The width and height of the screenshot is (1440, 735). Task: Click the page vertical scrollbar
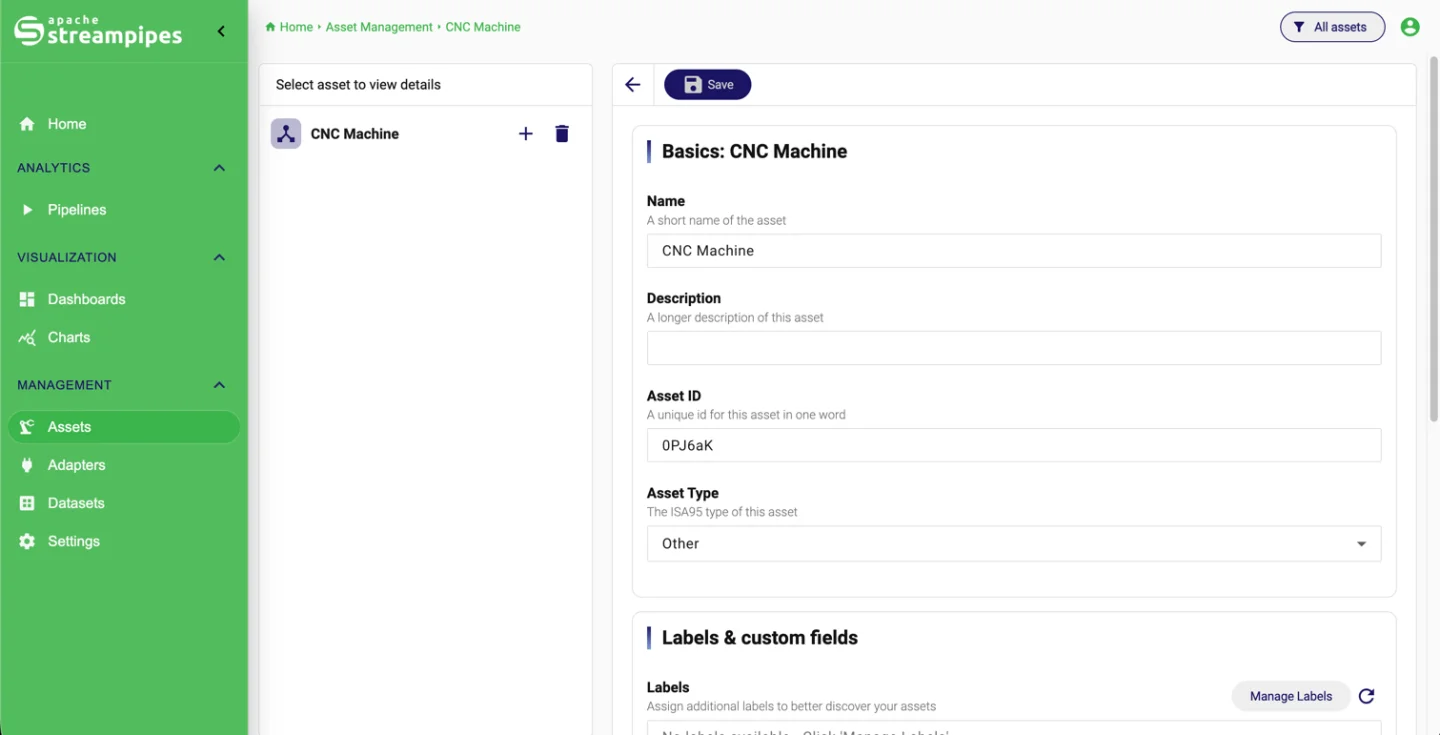pos(1433,240)
